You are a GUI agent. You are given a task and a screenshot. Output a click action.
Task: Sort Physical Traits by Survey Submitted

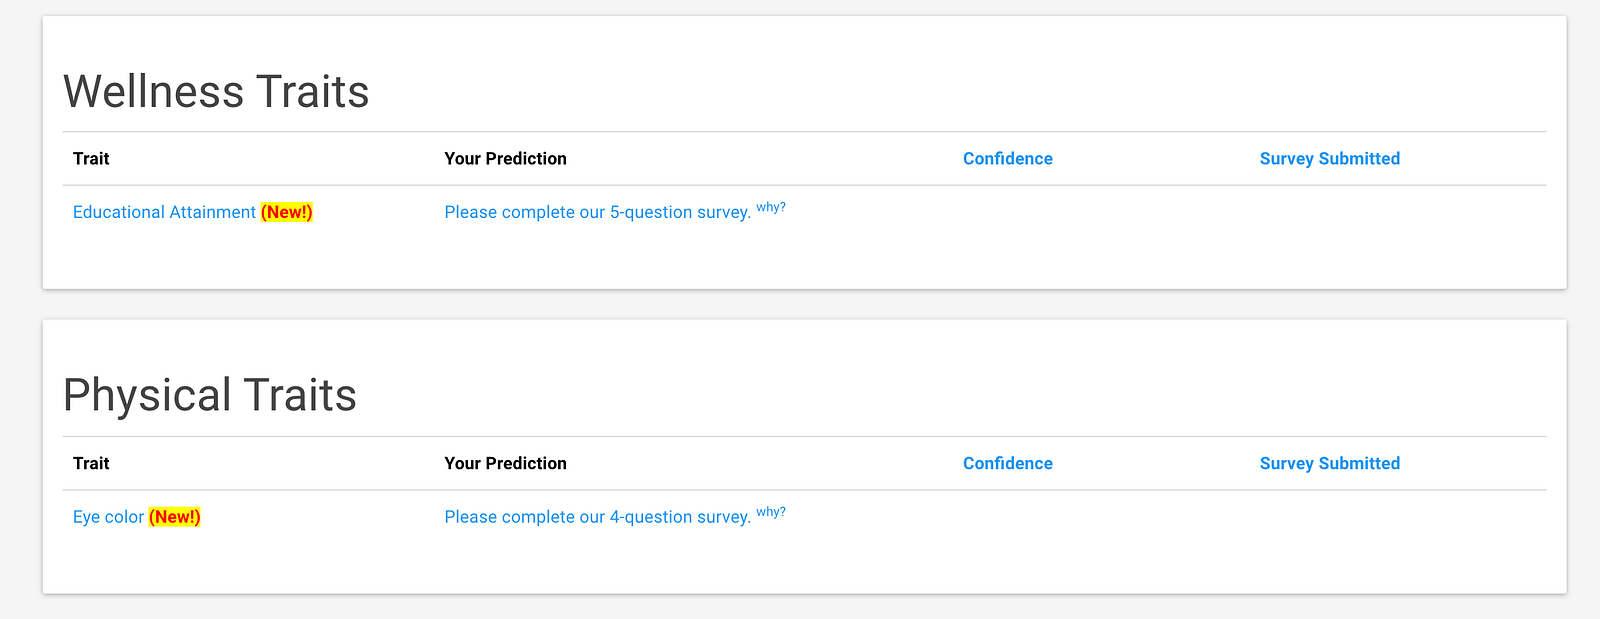[x=1329, y=463]
